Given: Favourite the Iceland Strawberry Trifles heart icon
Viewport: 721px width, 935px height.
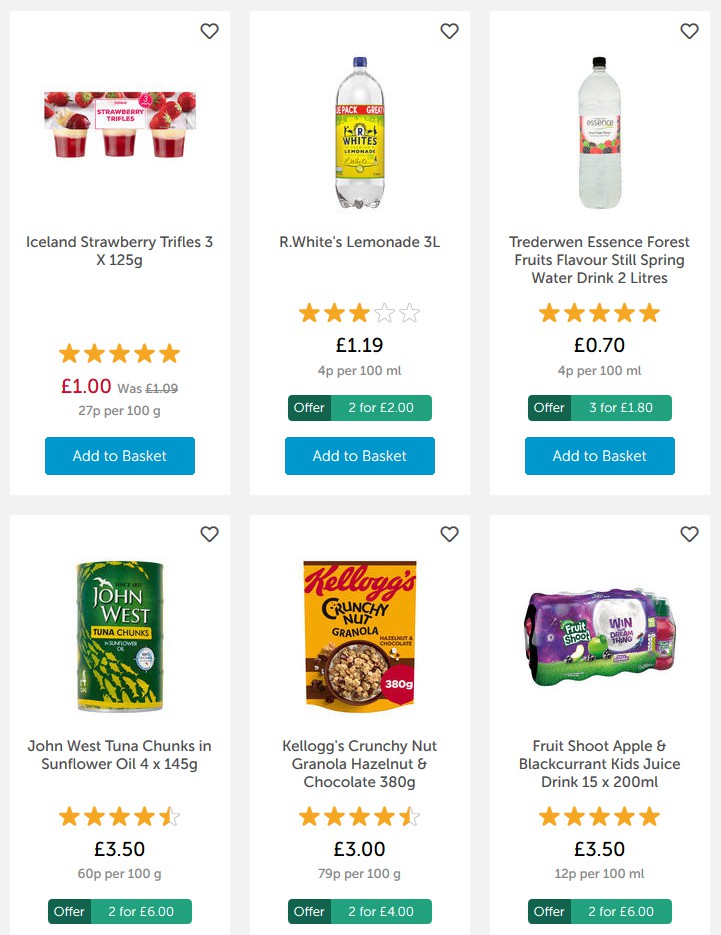Looking at the screenshot, I should pyautogui.click(x=209, y=31).
